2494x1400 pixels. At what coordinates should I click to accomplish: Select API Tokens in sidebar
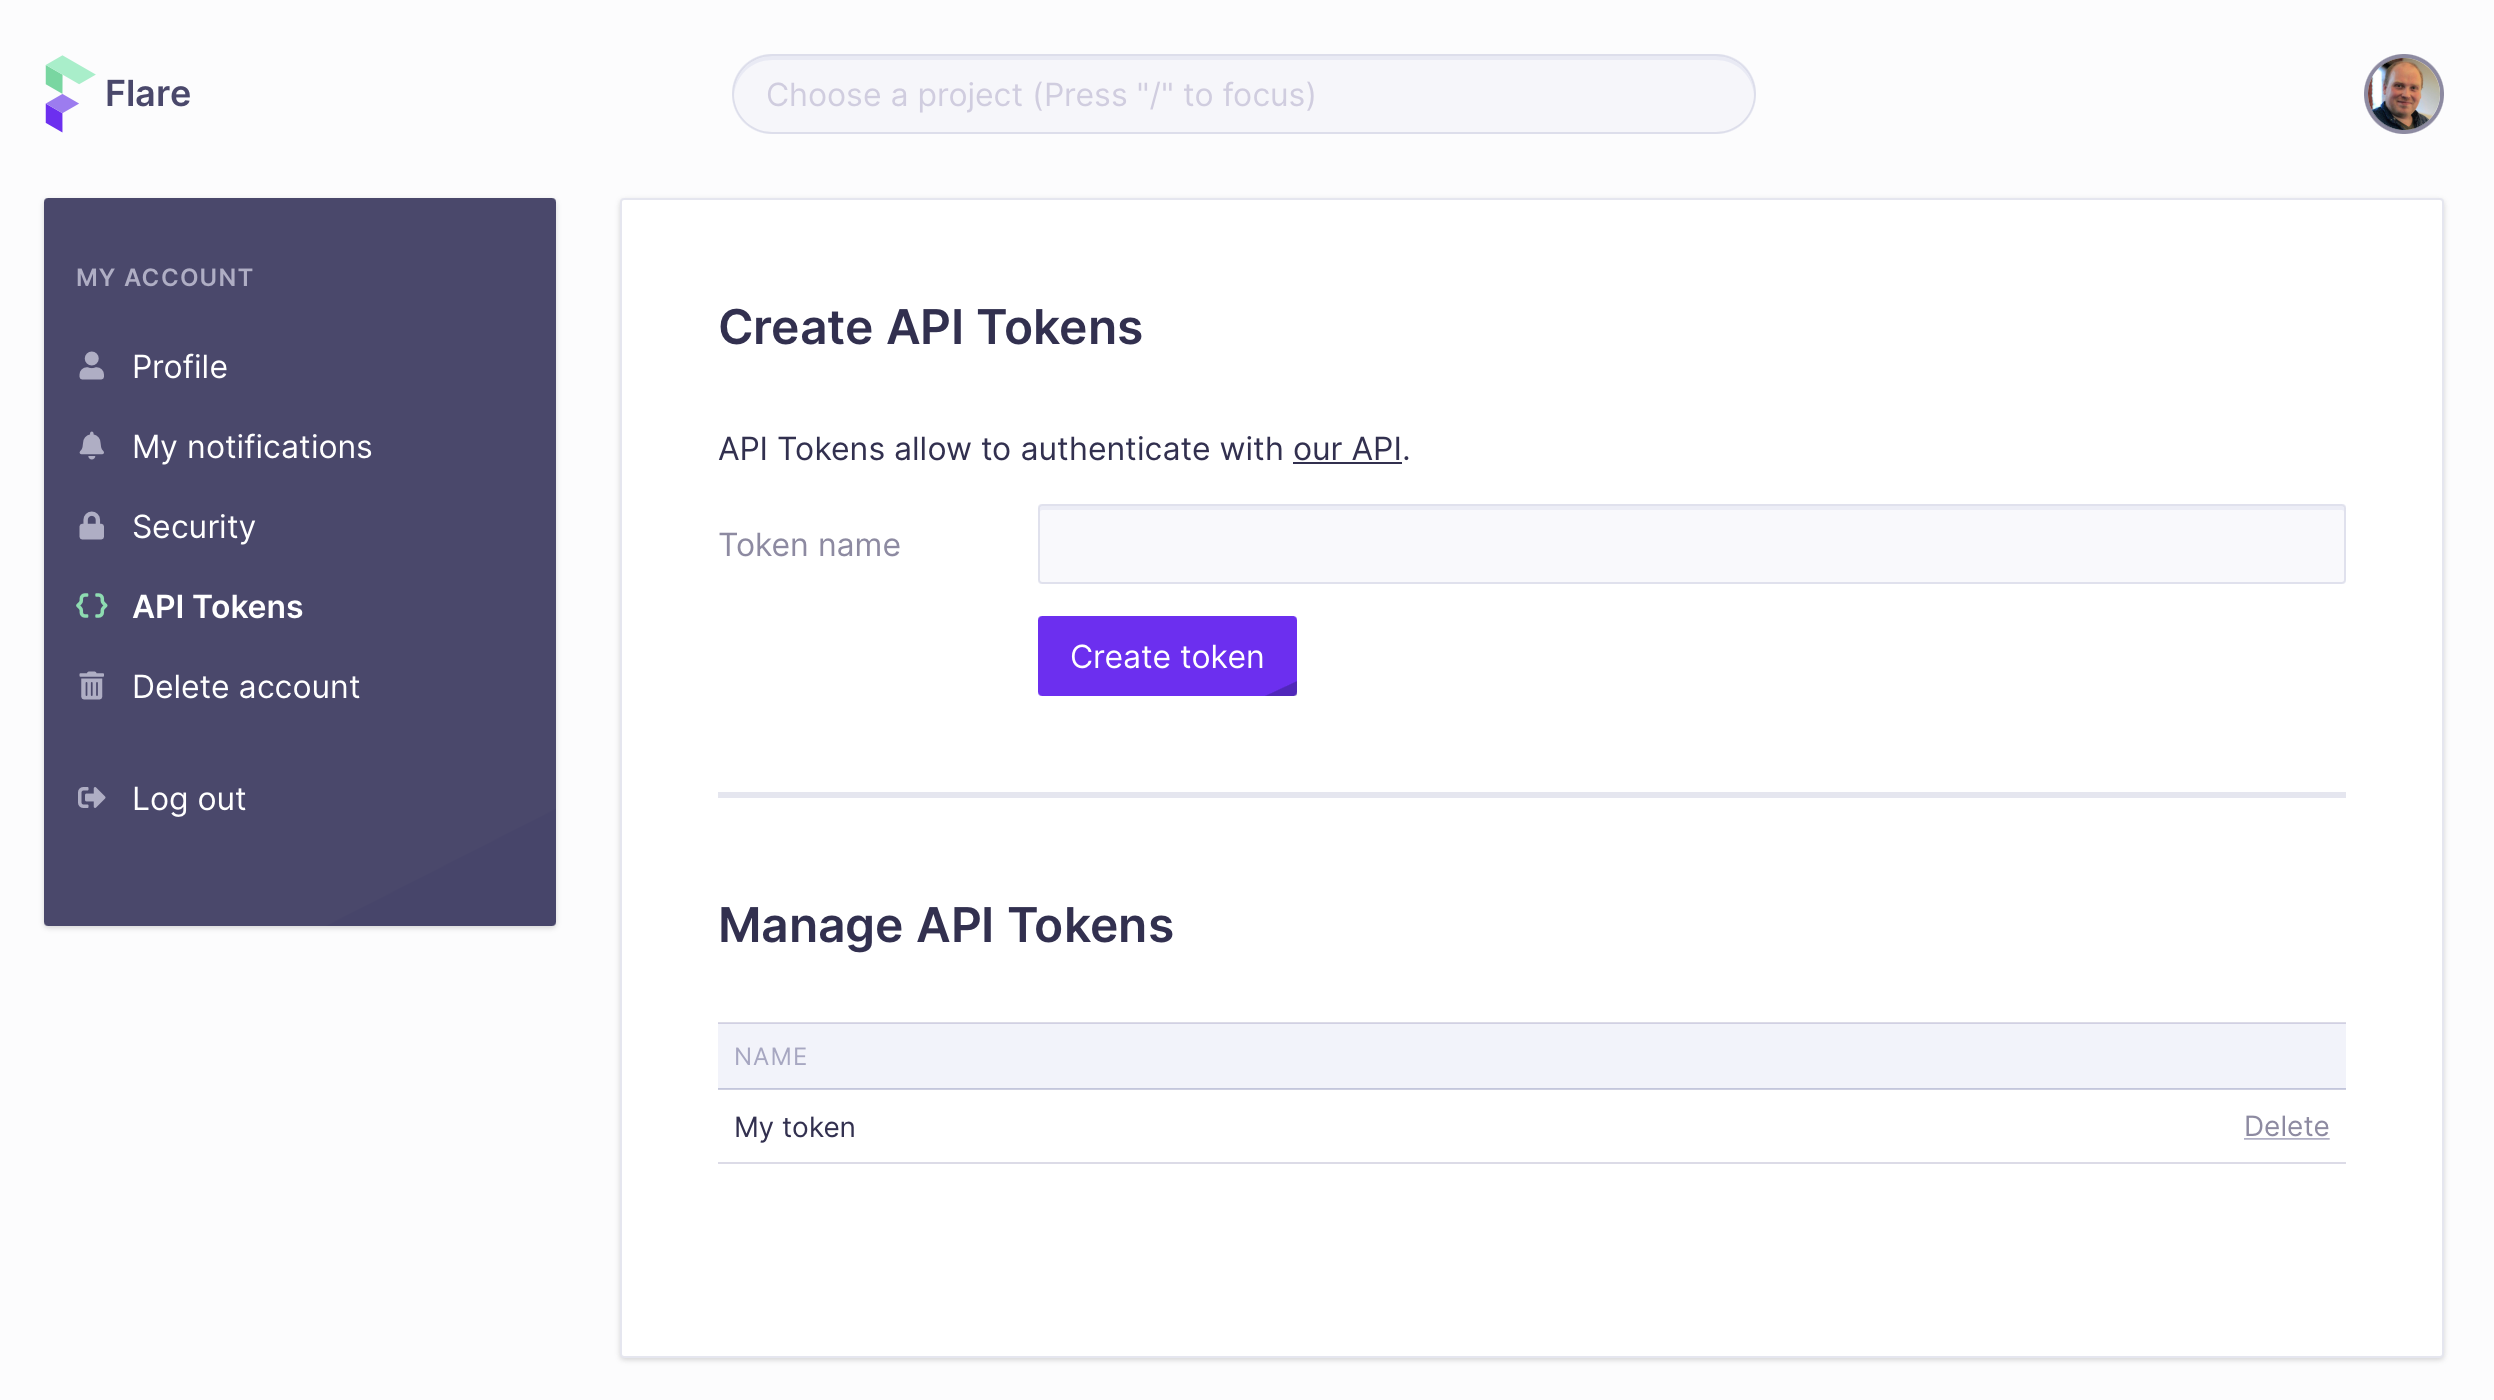coord(218,607)
